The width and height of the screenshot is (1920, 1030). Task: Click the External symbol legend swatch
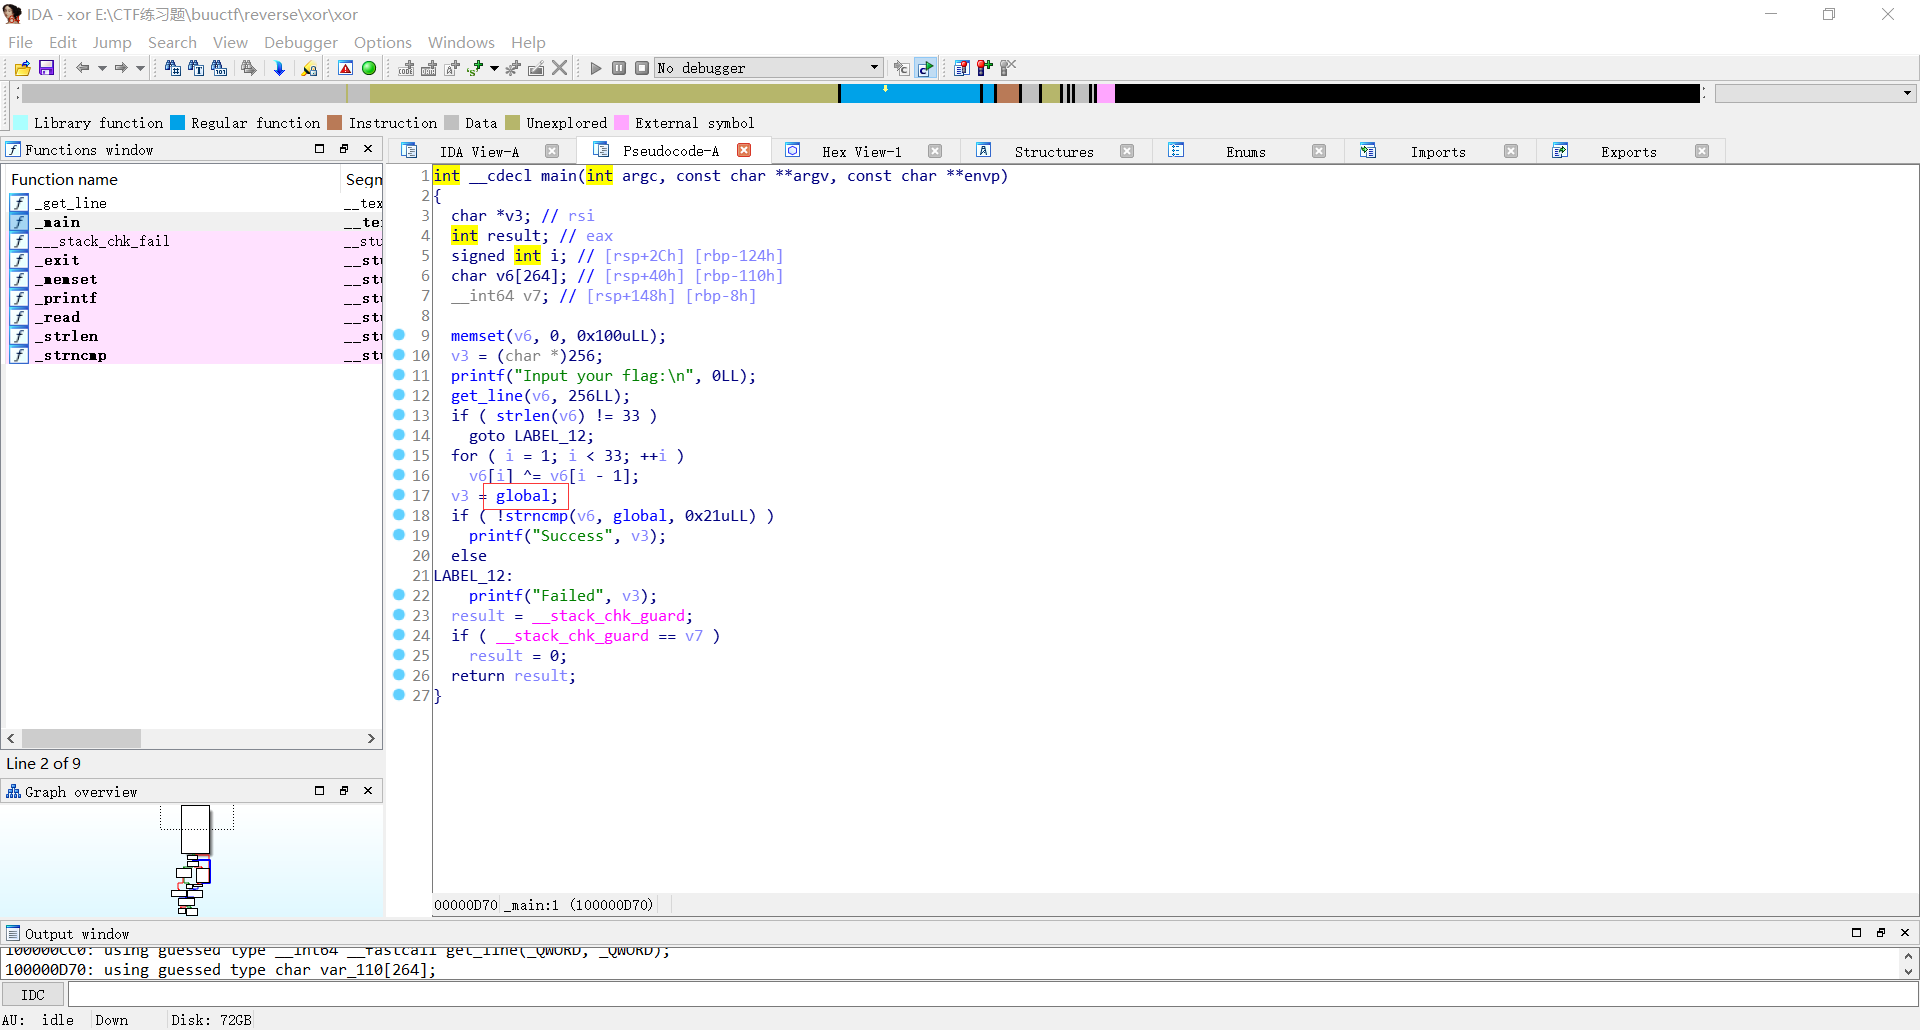(621, 123)
